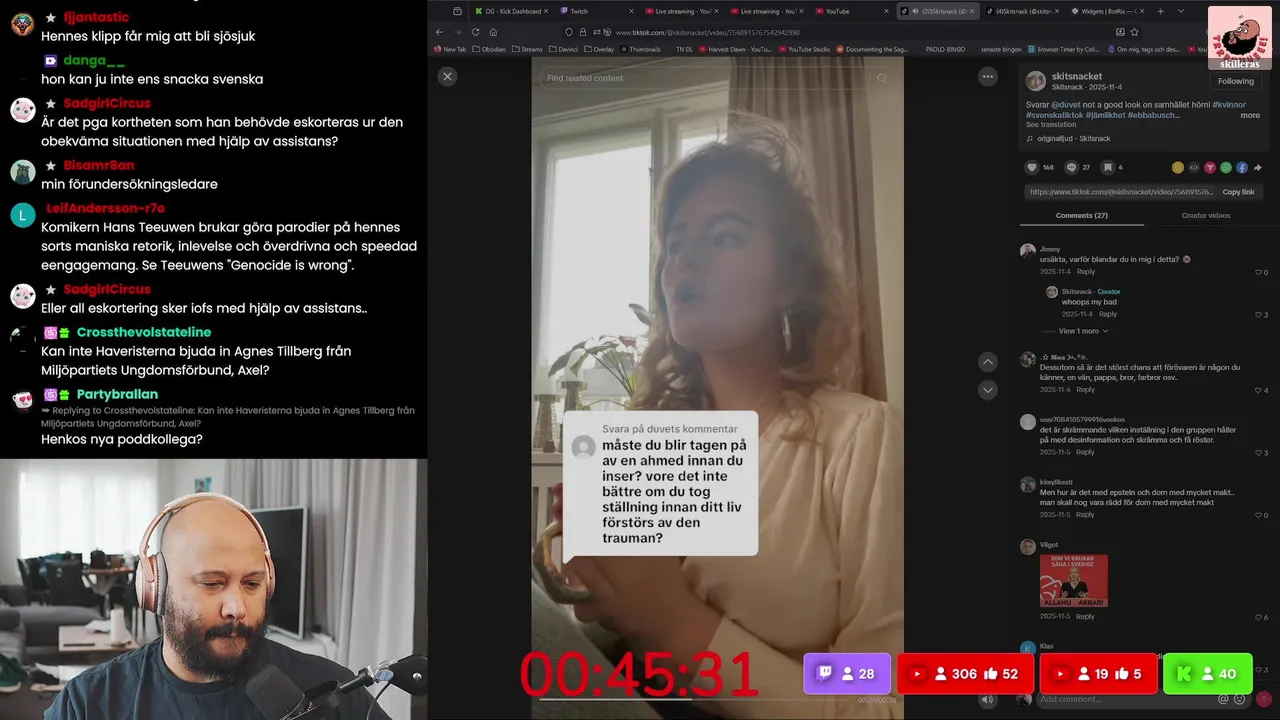Repost with the yellow repost icon
This screenshot has height=720, width=1280.
(x=1178, y=167)
